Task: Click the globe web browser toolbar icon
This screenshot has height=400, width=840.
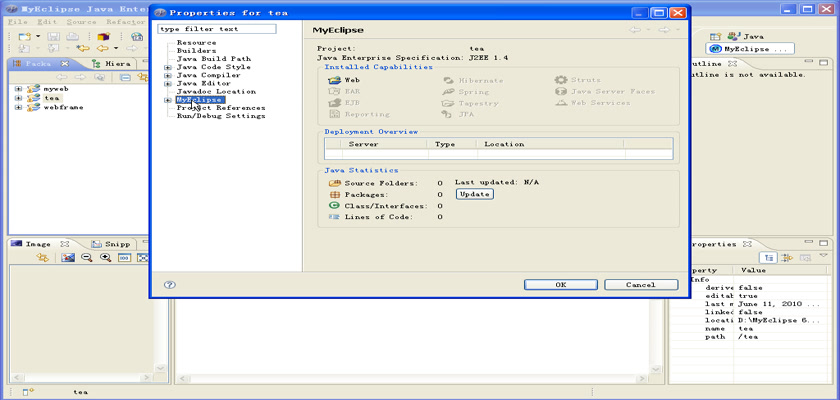Action: click(137, 36)
